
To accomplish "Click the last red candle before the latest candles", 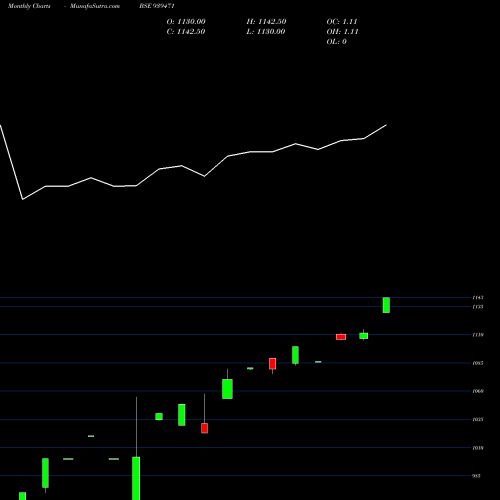I will click(341, 337).
